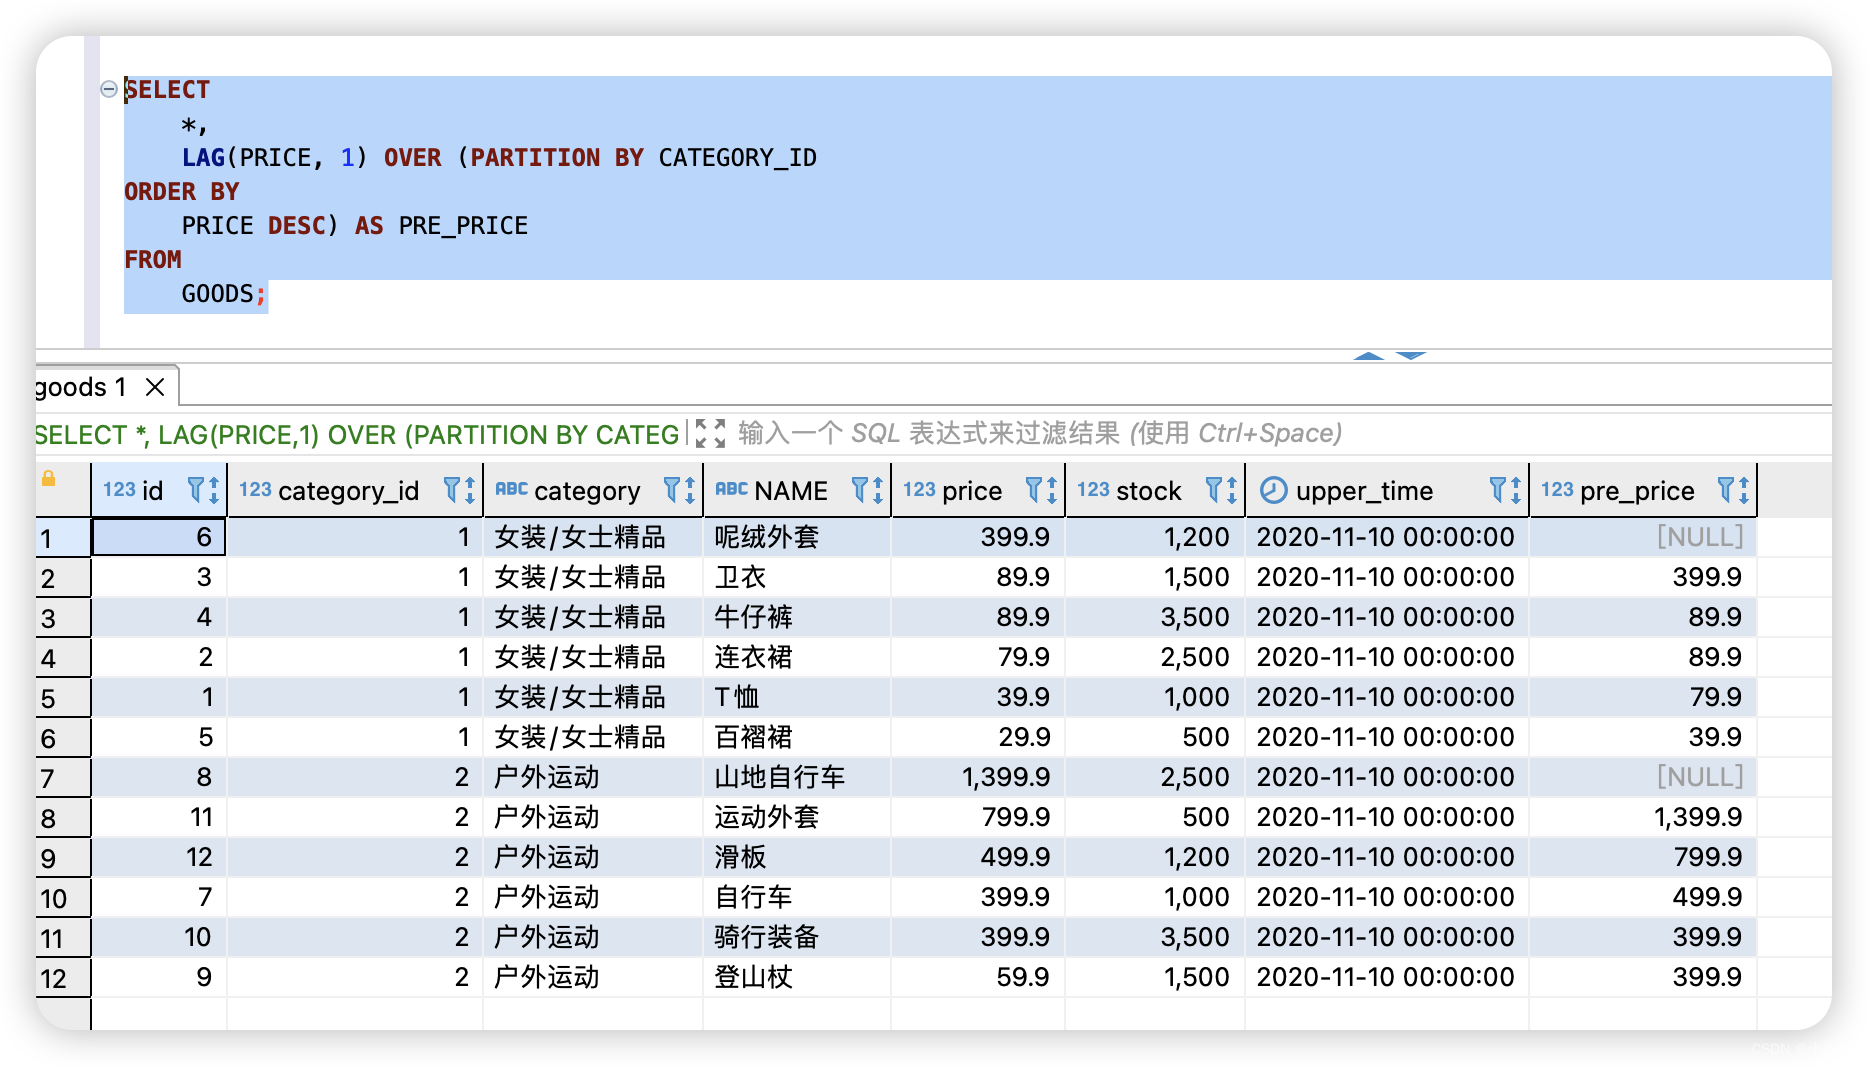
Task: Click the name cell 骑行装备
Action: tap(796, 937)
